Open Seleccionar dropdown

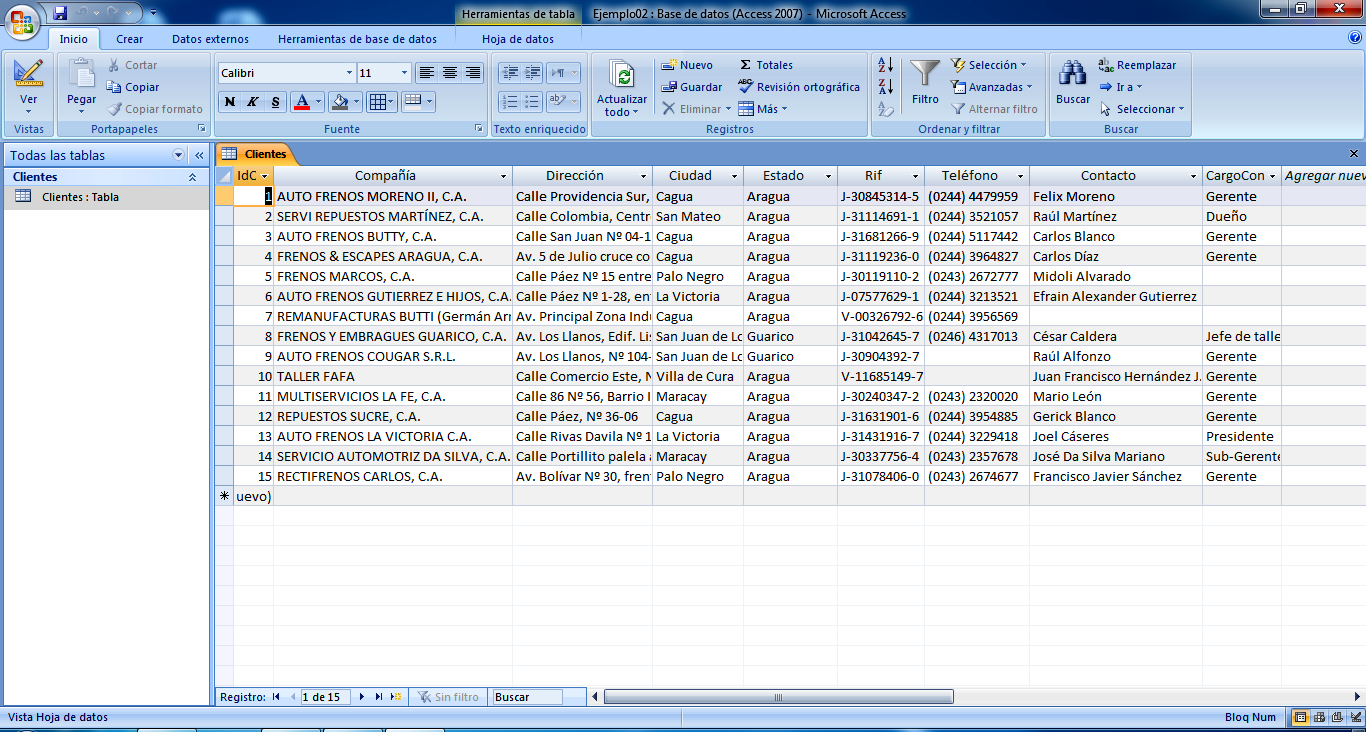point(1141,109)
